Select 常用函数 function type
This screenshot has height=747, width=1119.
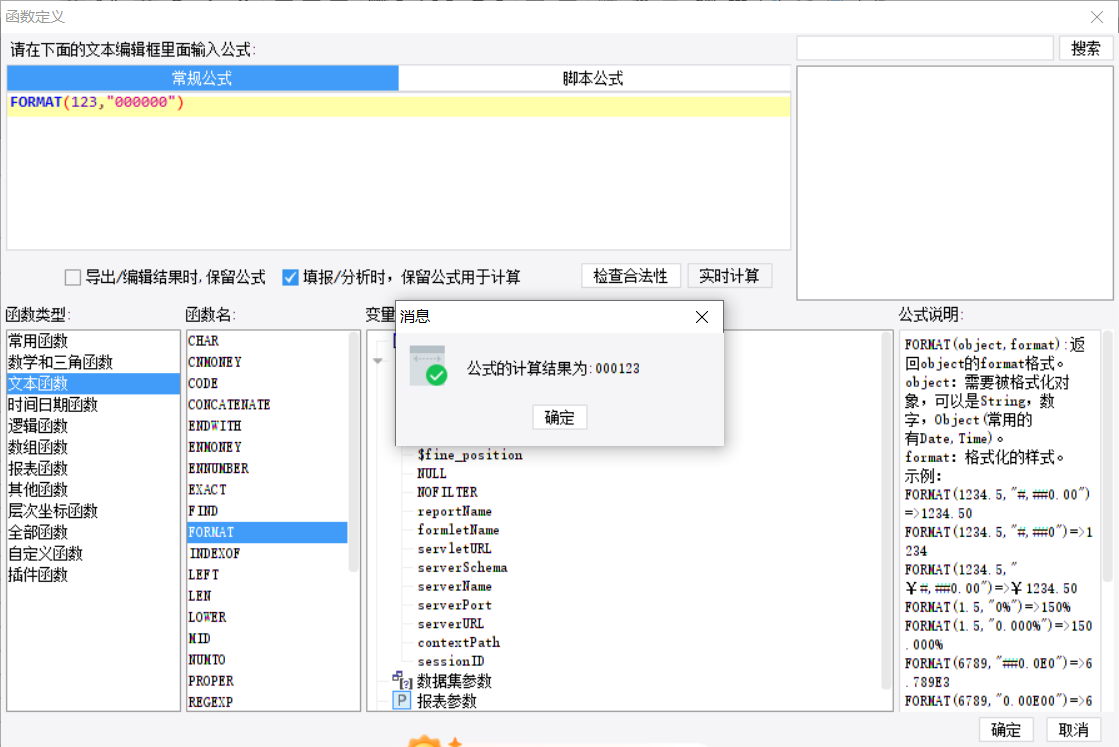tap(93, 341)
